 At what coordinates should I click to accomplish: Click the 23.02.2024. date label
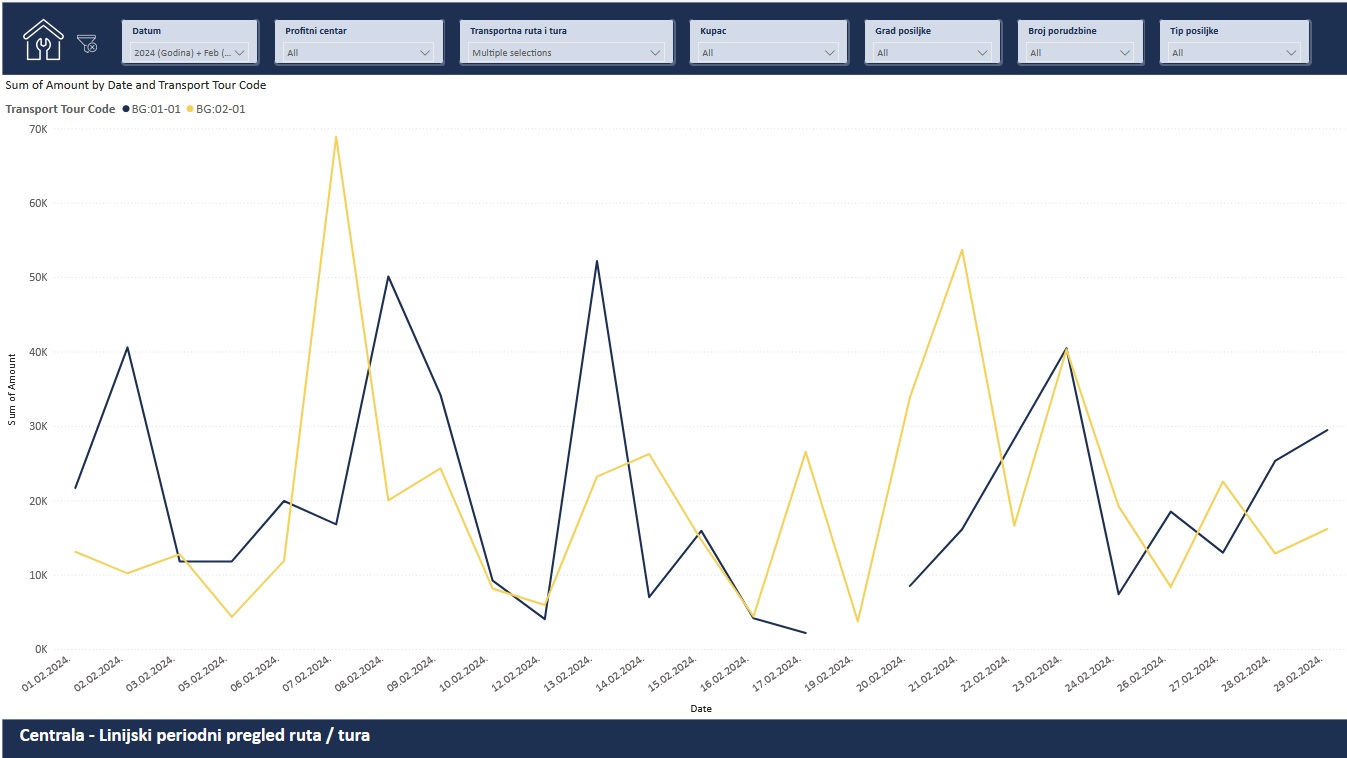[x=1038, y=675]
